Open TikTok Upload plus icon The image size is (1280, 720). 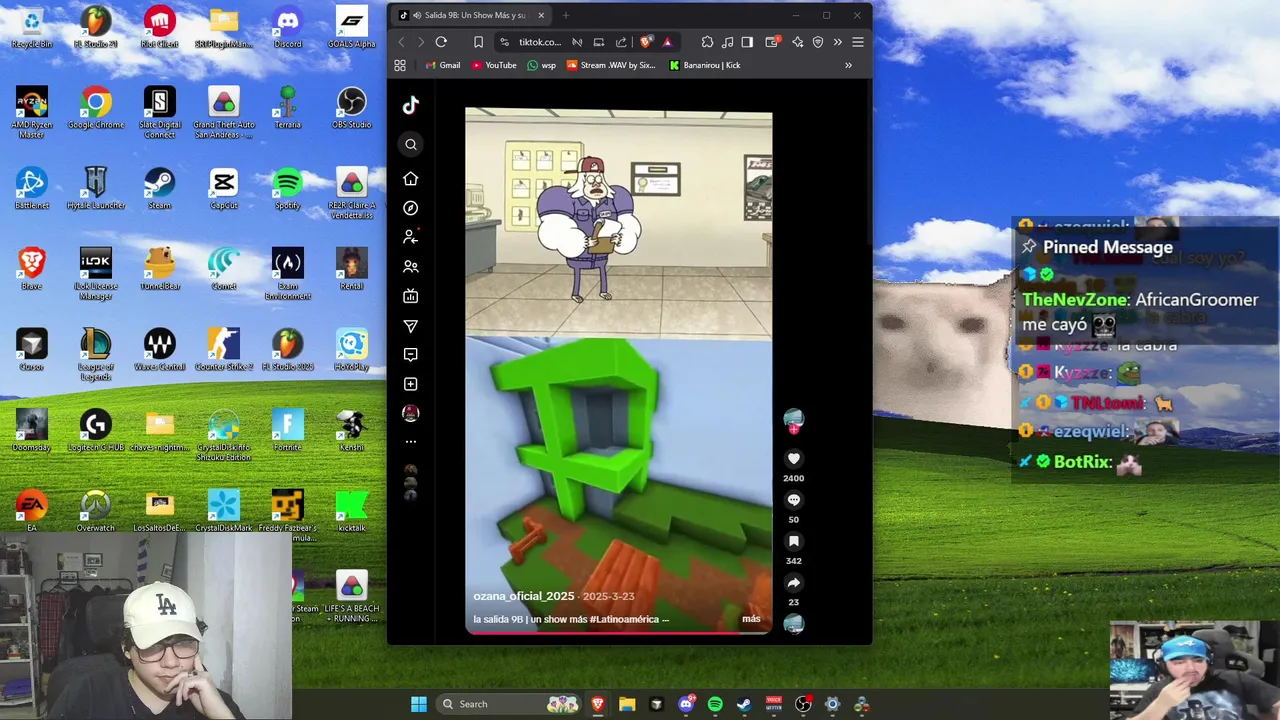(410, 384)
